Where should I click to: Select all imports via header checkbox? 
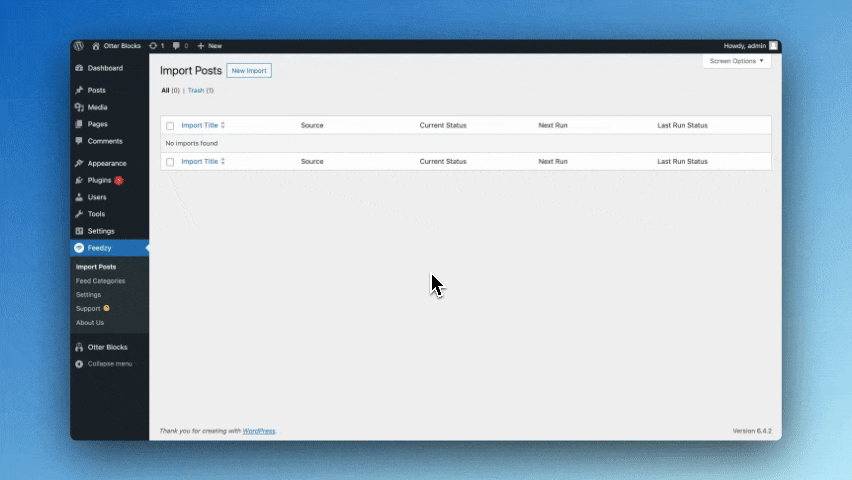170,126
